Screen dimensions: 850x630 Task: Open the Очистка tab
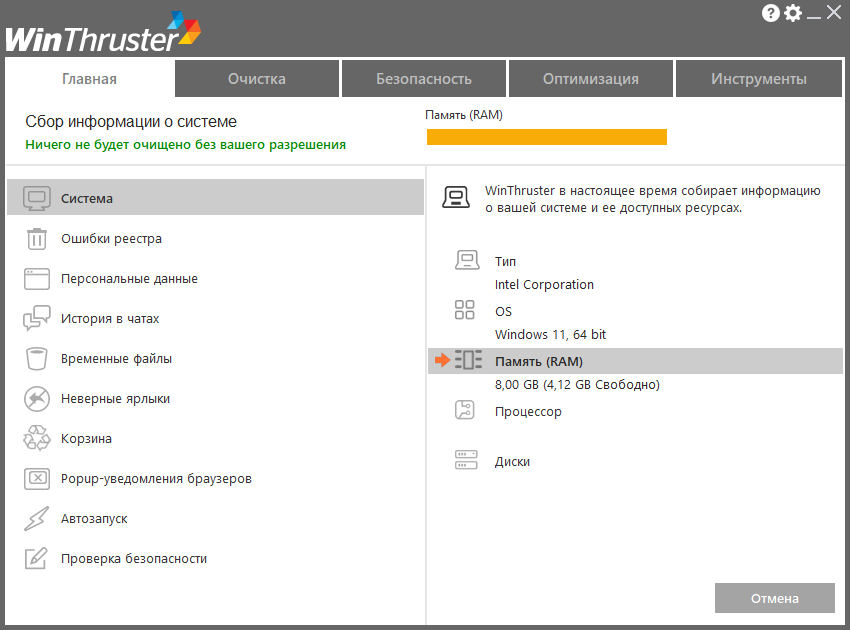click(257, 79)
